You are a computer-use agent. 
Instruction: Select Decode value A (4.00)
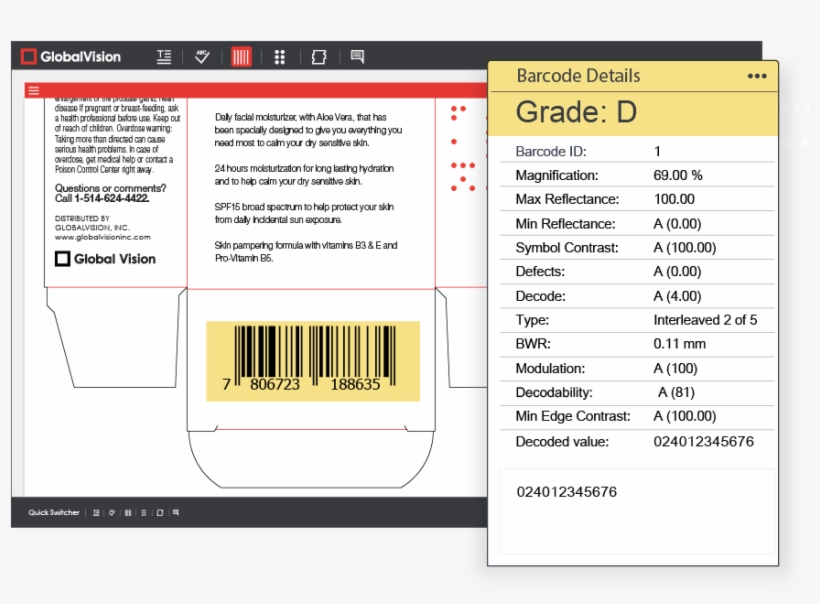[x=677, y=296]
